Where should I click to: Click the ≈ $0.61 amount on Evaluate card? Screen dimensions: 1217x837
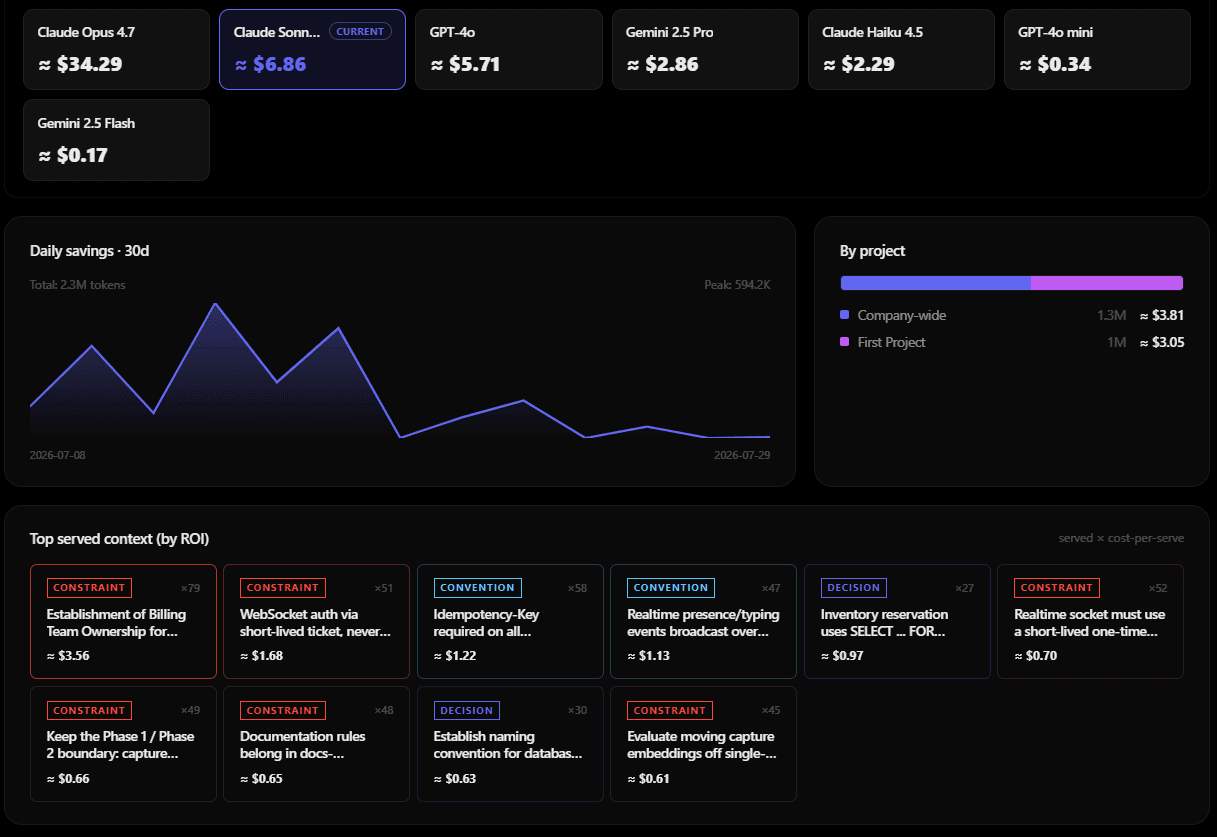click(649, 778)
